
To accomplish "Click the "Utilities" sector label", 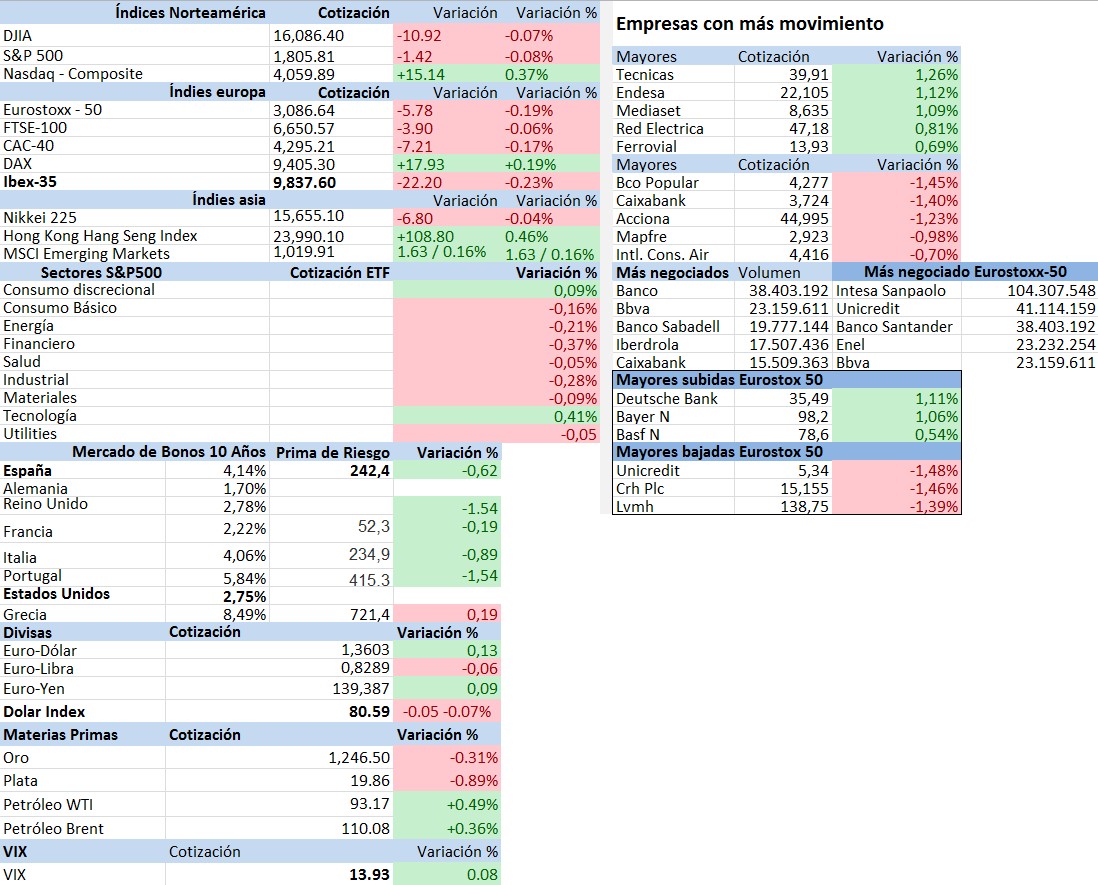I will pos(30,434).
